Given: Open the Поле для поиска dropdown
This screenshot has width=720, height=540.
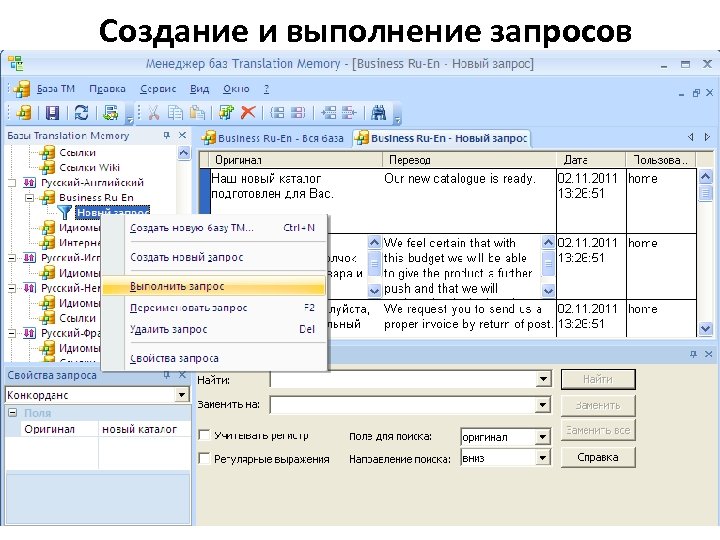Looking at the screenshot, I should pyautogui.click(x=543, y=436).
